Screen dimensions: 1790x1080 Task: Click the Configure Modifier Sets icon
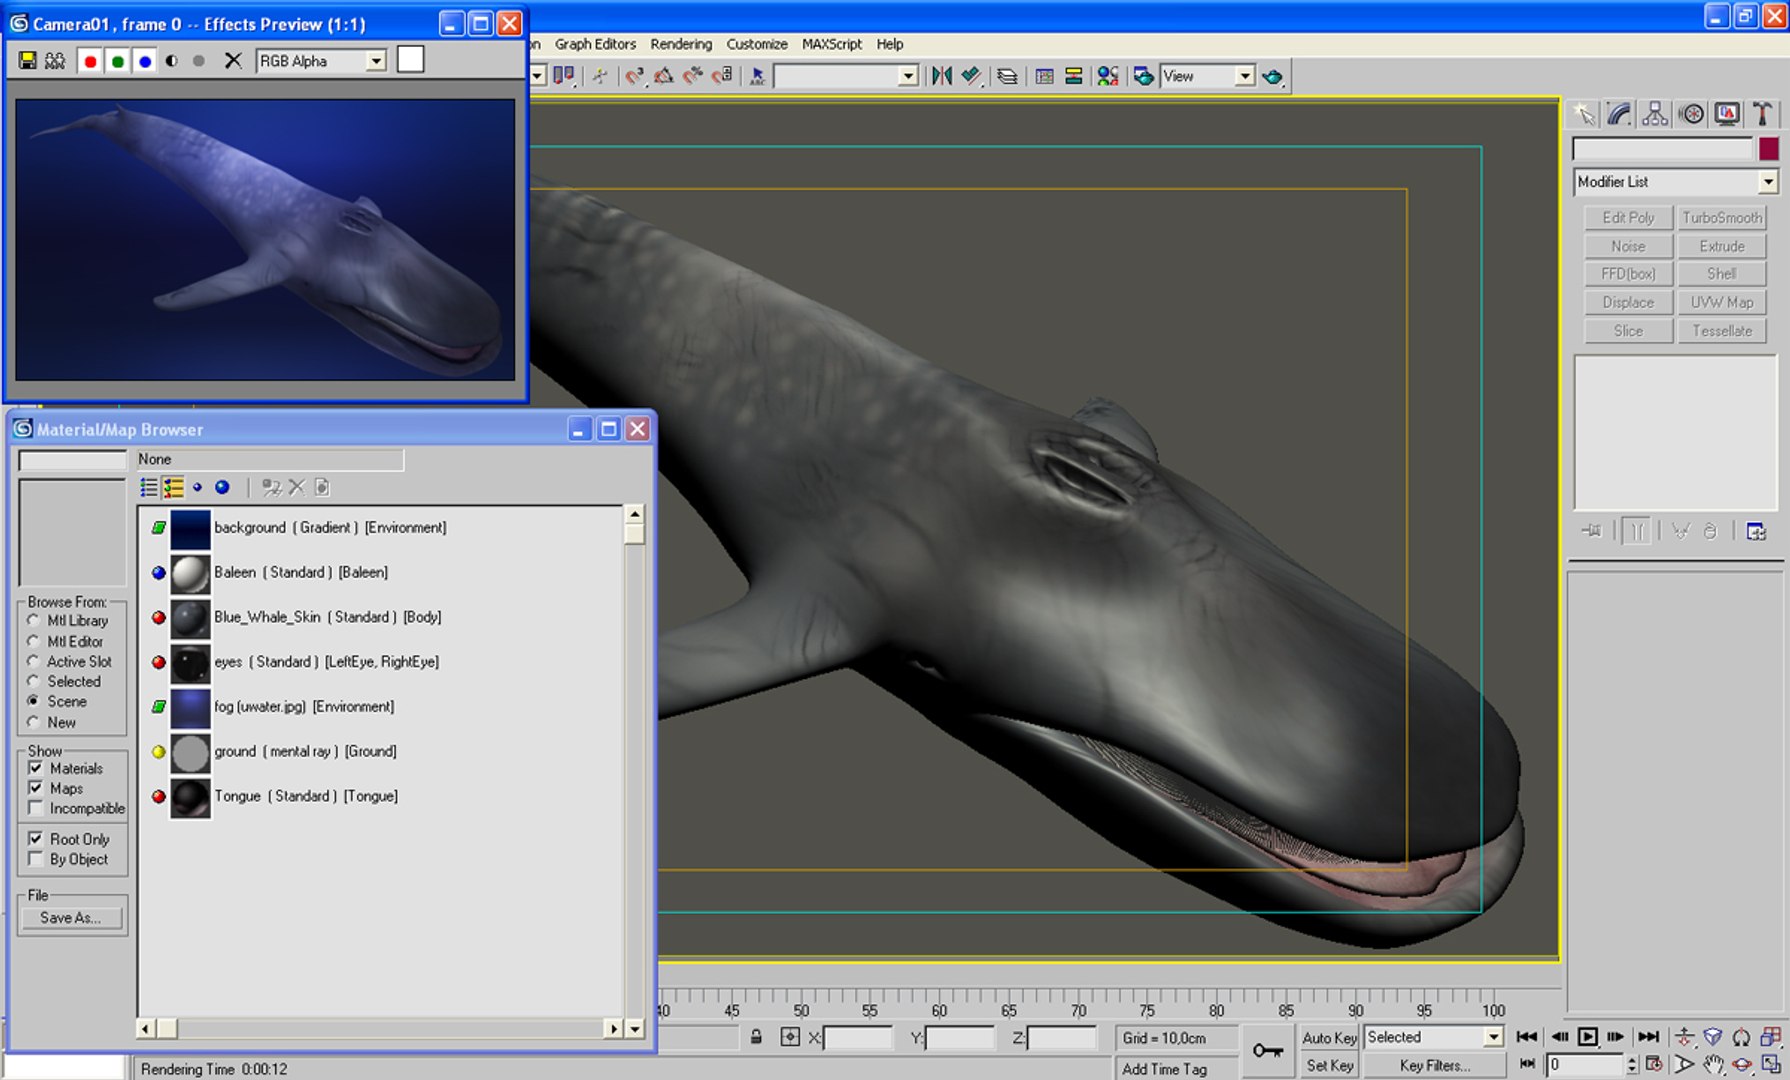coord(1756,531)
